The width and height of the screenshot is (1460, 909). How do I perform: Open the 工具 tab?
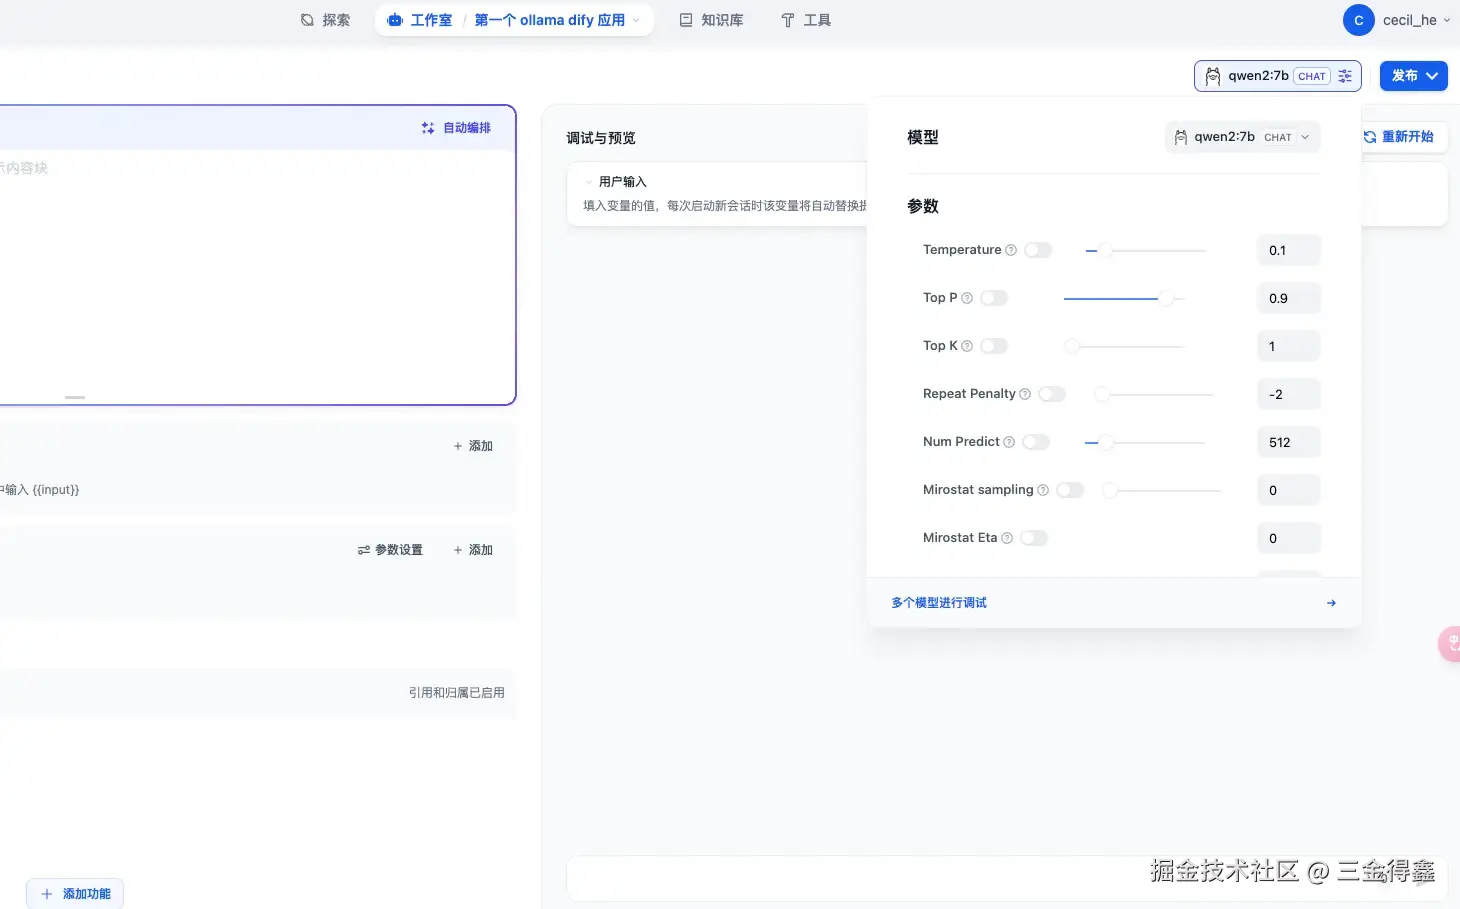click(x=806, y=20)
